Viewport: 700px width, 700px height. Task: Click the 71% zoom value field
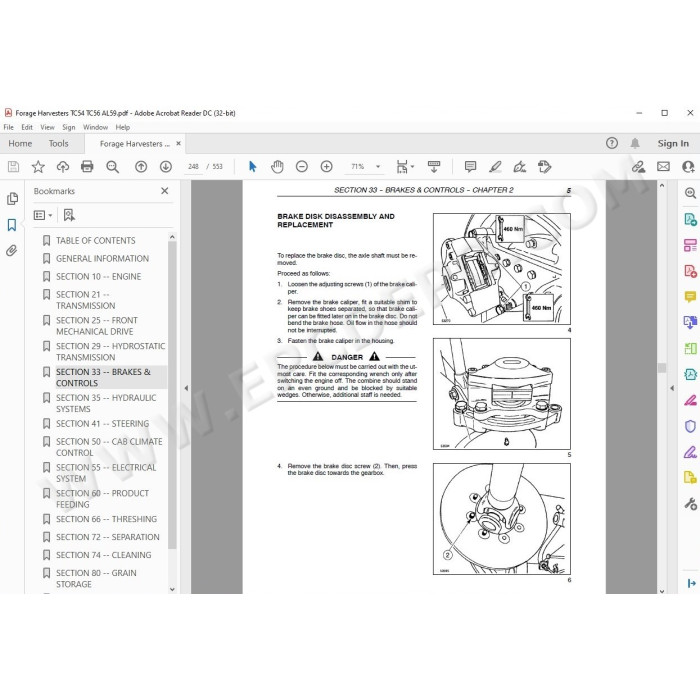click(358, 167)
